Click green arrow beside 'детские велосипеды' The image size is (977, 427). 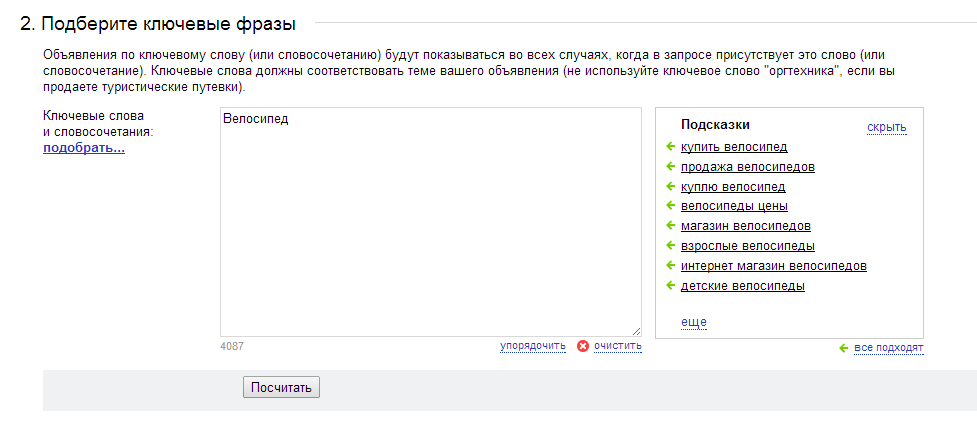coord(670,285)
